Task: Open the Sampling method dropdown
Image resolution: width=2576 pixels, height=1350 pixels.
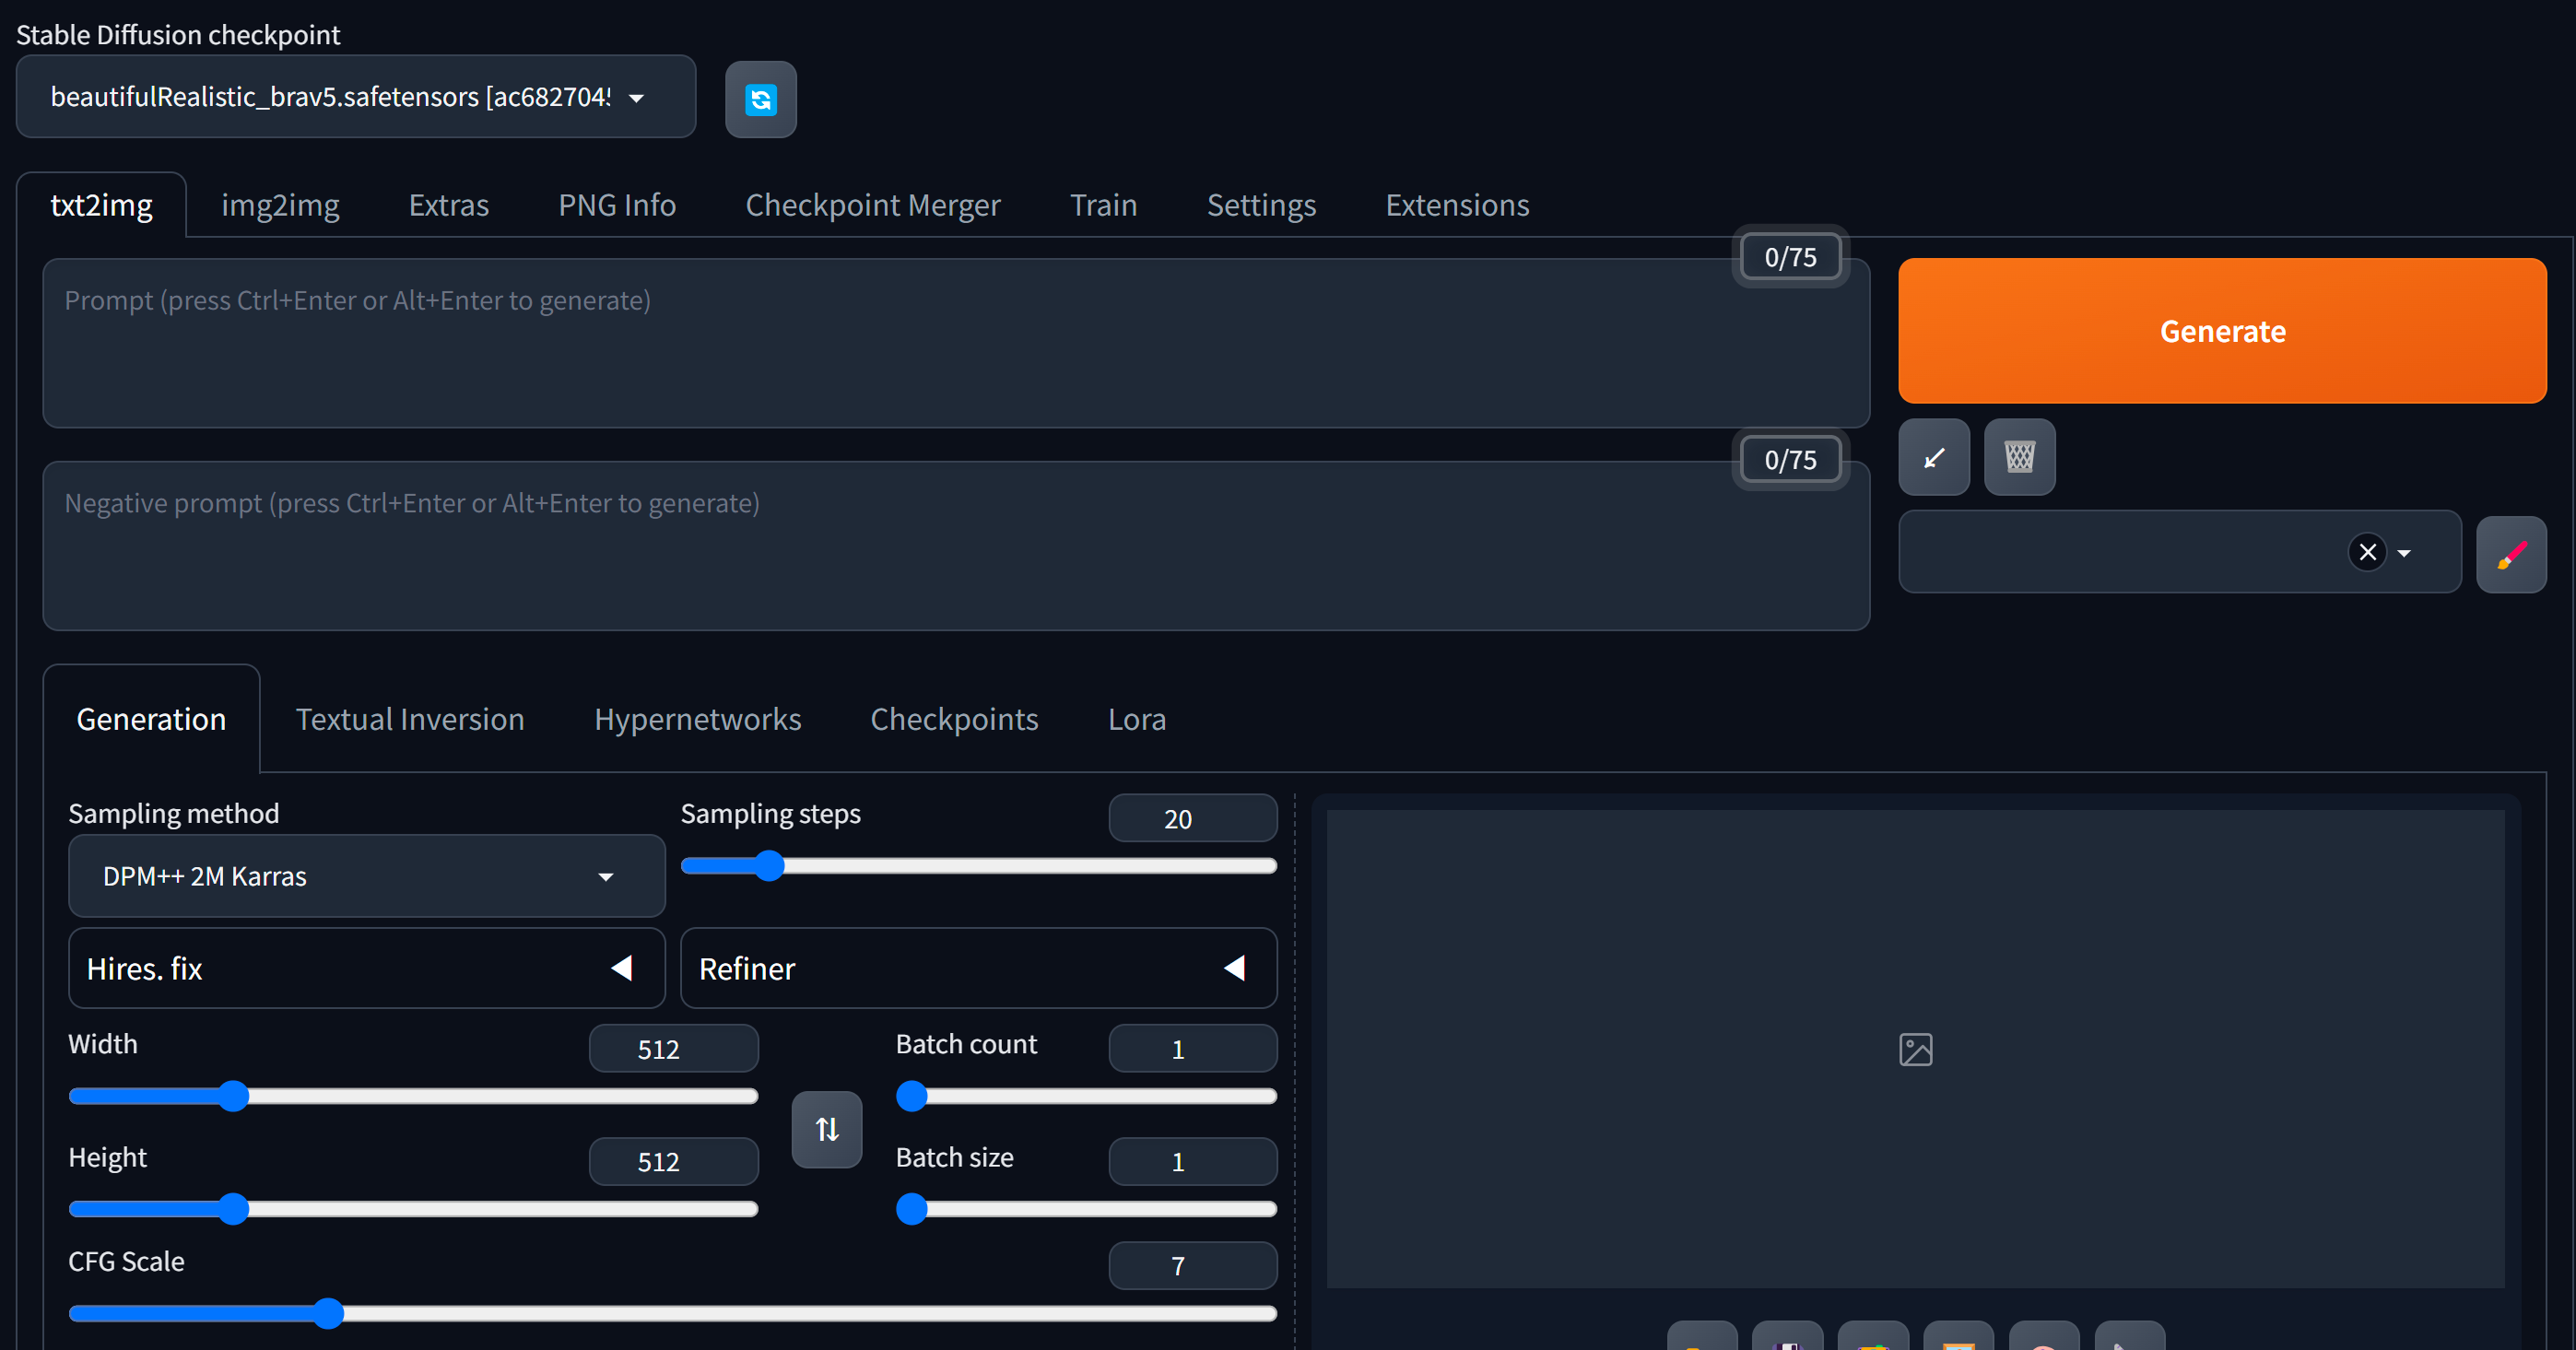Action: tap(366, 876)
